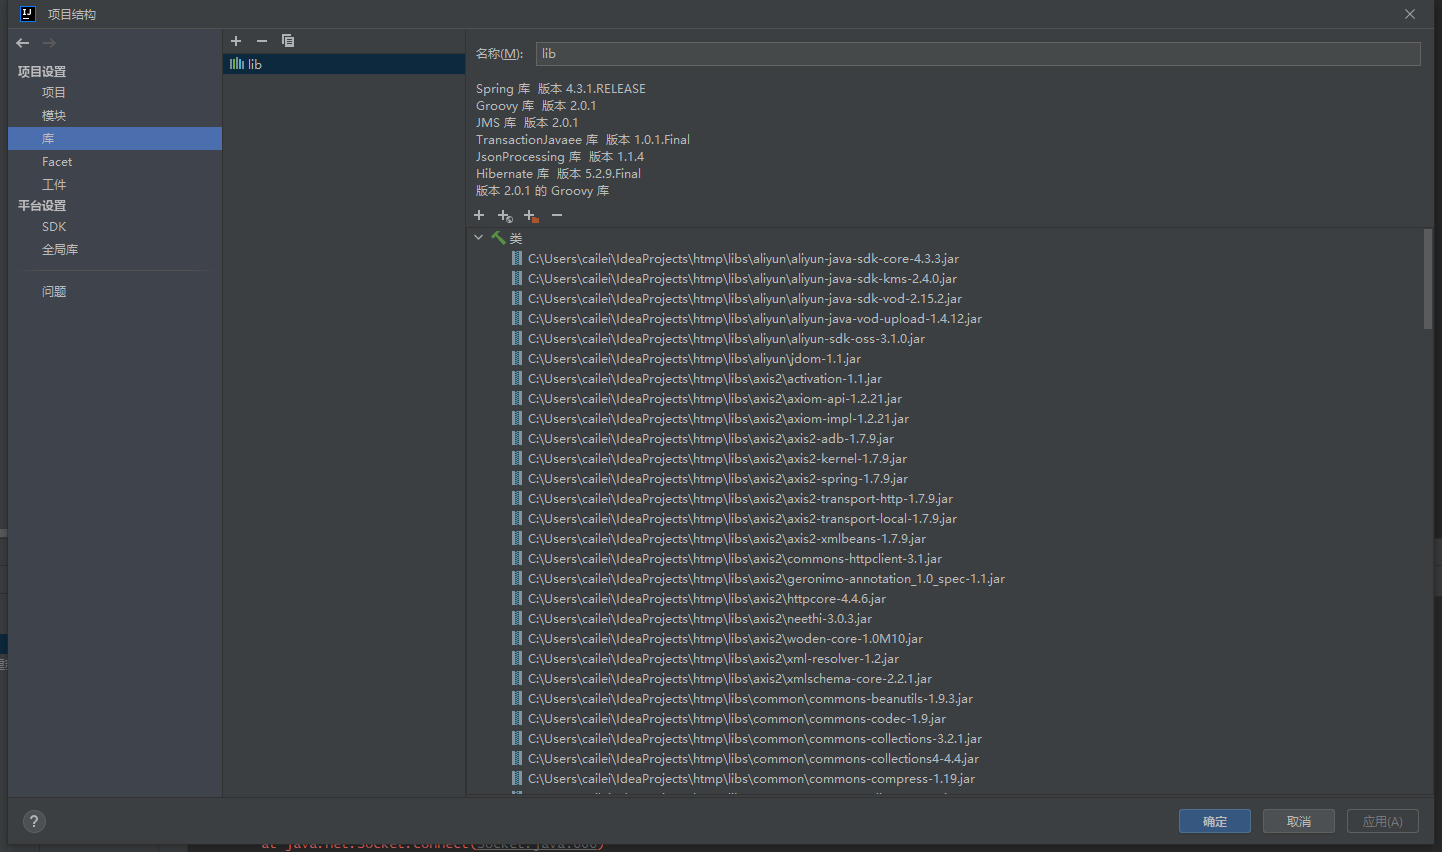Click the TransactionJavaee 库 版本 1.0.1.Final text
The height and width of the screenshot is (852, 1442).
click(583, 139)
